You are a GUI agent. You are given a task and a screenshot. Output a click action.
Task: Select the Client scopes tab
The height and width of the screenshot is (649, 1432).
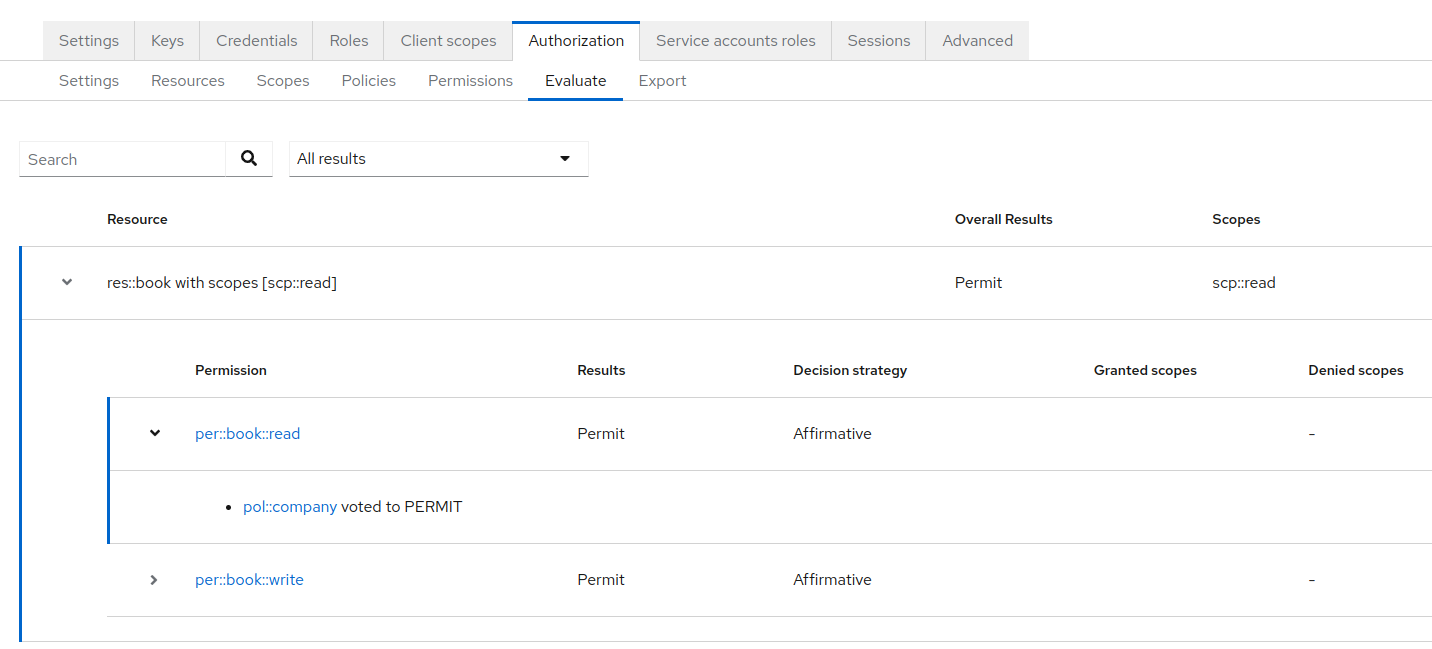tap(448, 41)
